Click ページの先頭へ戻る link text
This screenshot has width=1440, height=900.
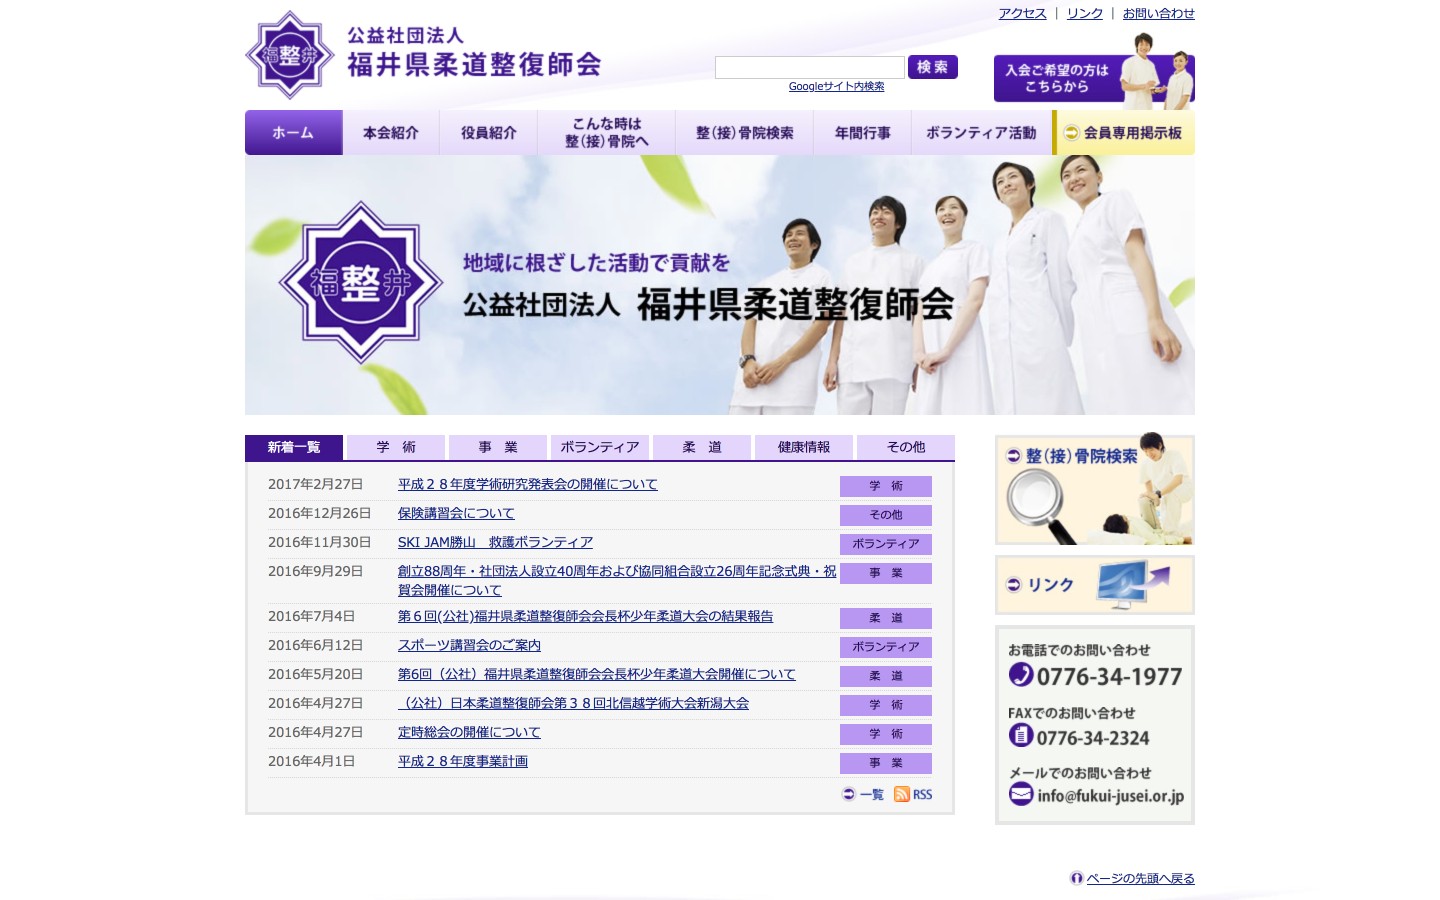1140,878
